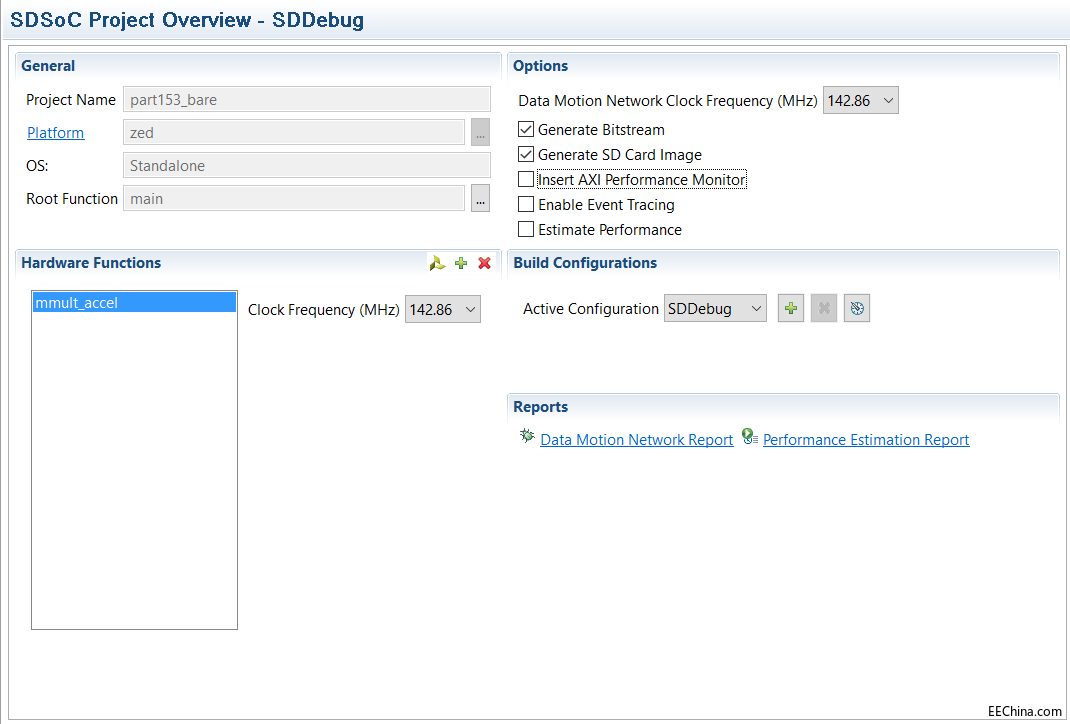Click the Platform hyperlink
The height and width of the screenshot is (724, 1070).
[55, 133]
